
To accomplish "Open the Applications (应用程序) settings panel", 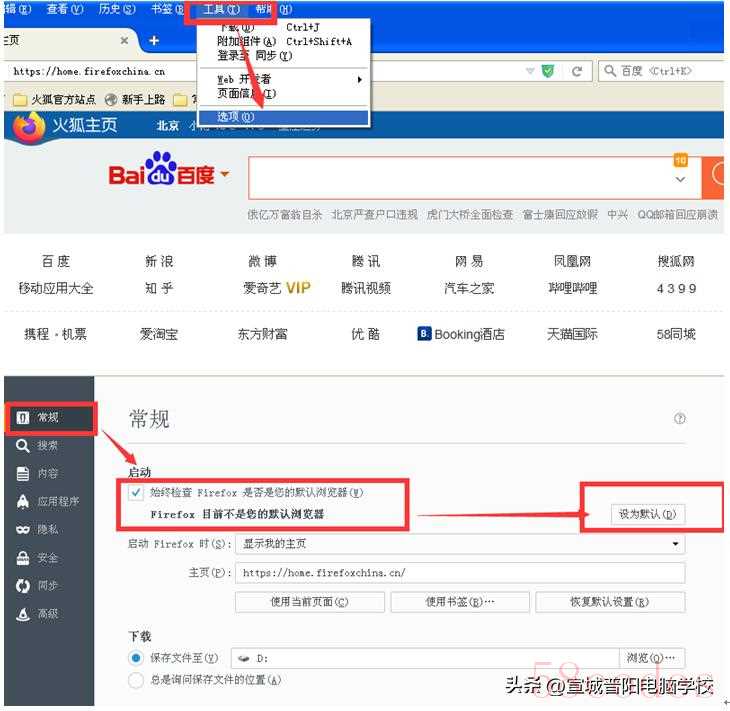I will (57, 502).
